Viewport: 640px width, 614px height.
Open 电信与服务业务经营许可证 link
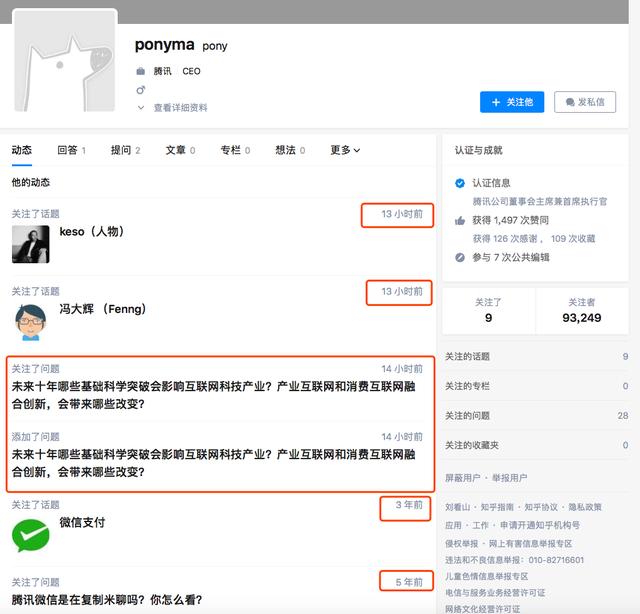[495, 592]
